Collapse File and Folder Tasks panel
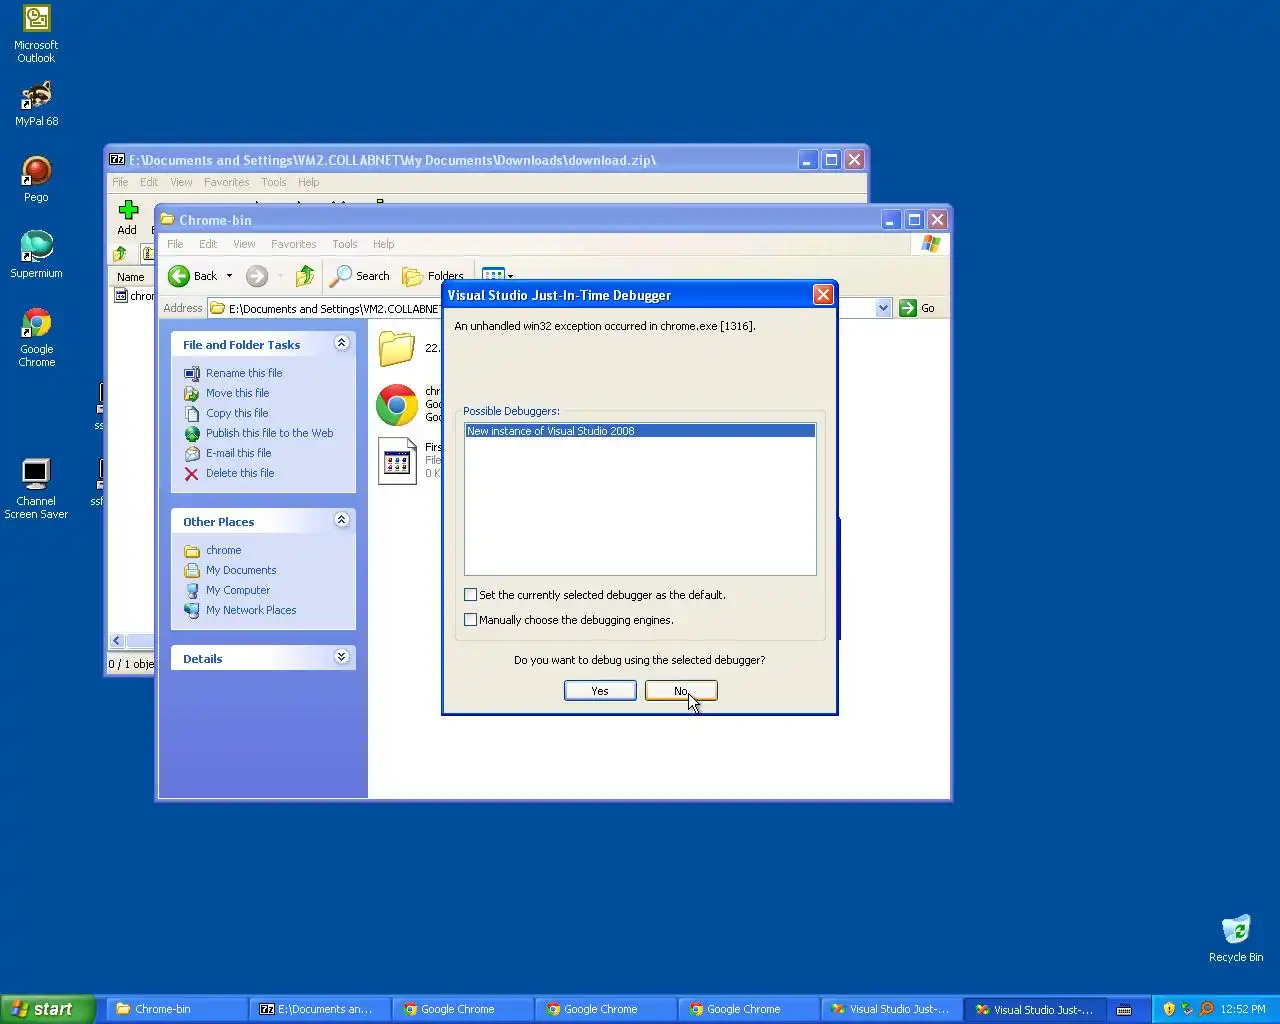 click(341, 343)
